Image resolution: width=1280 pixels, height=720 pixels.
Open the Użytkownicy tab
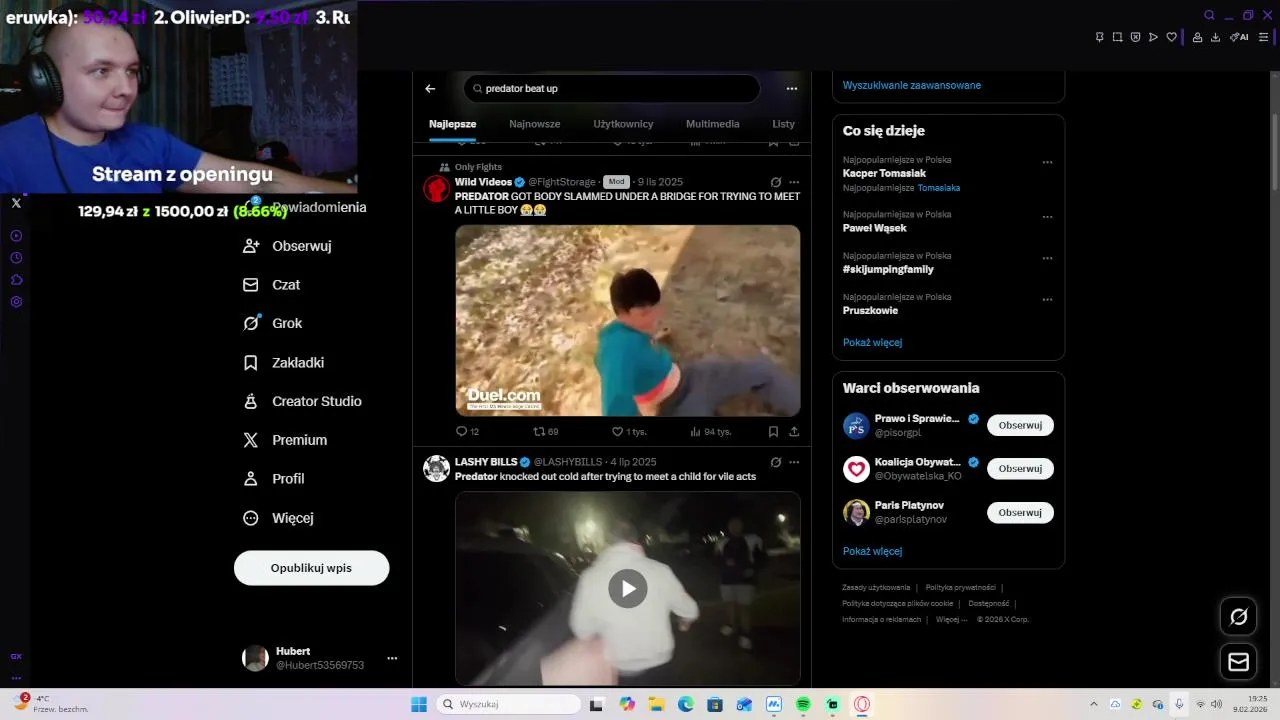(623, 124)
